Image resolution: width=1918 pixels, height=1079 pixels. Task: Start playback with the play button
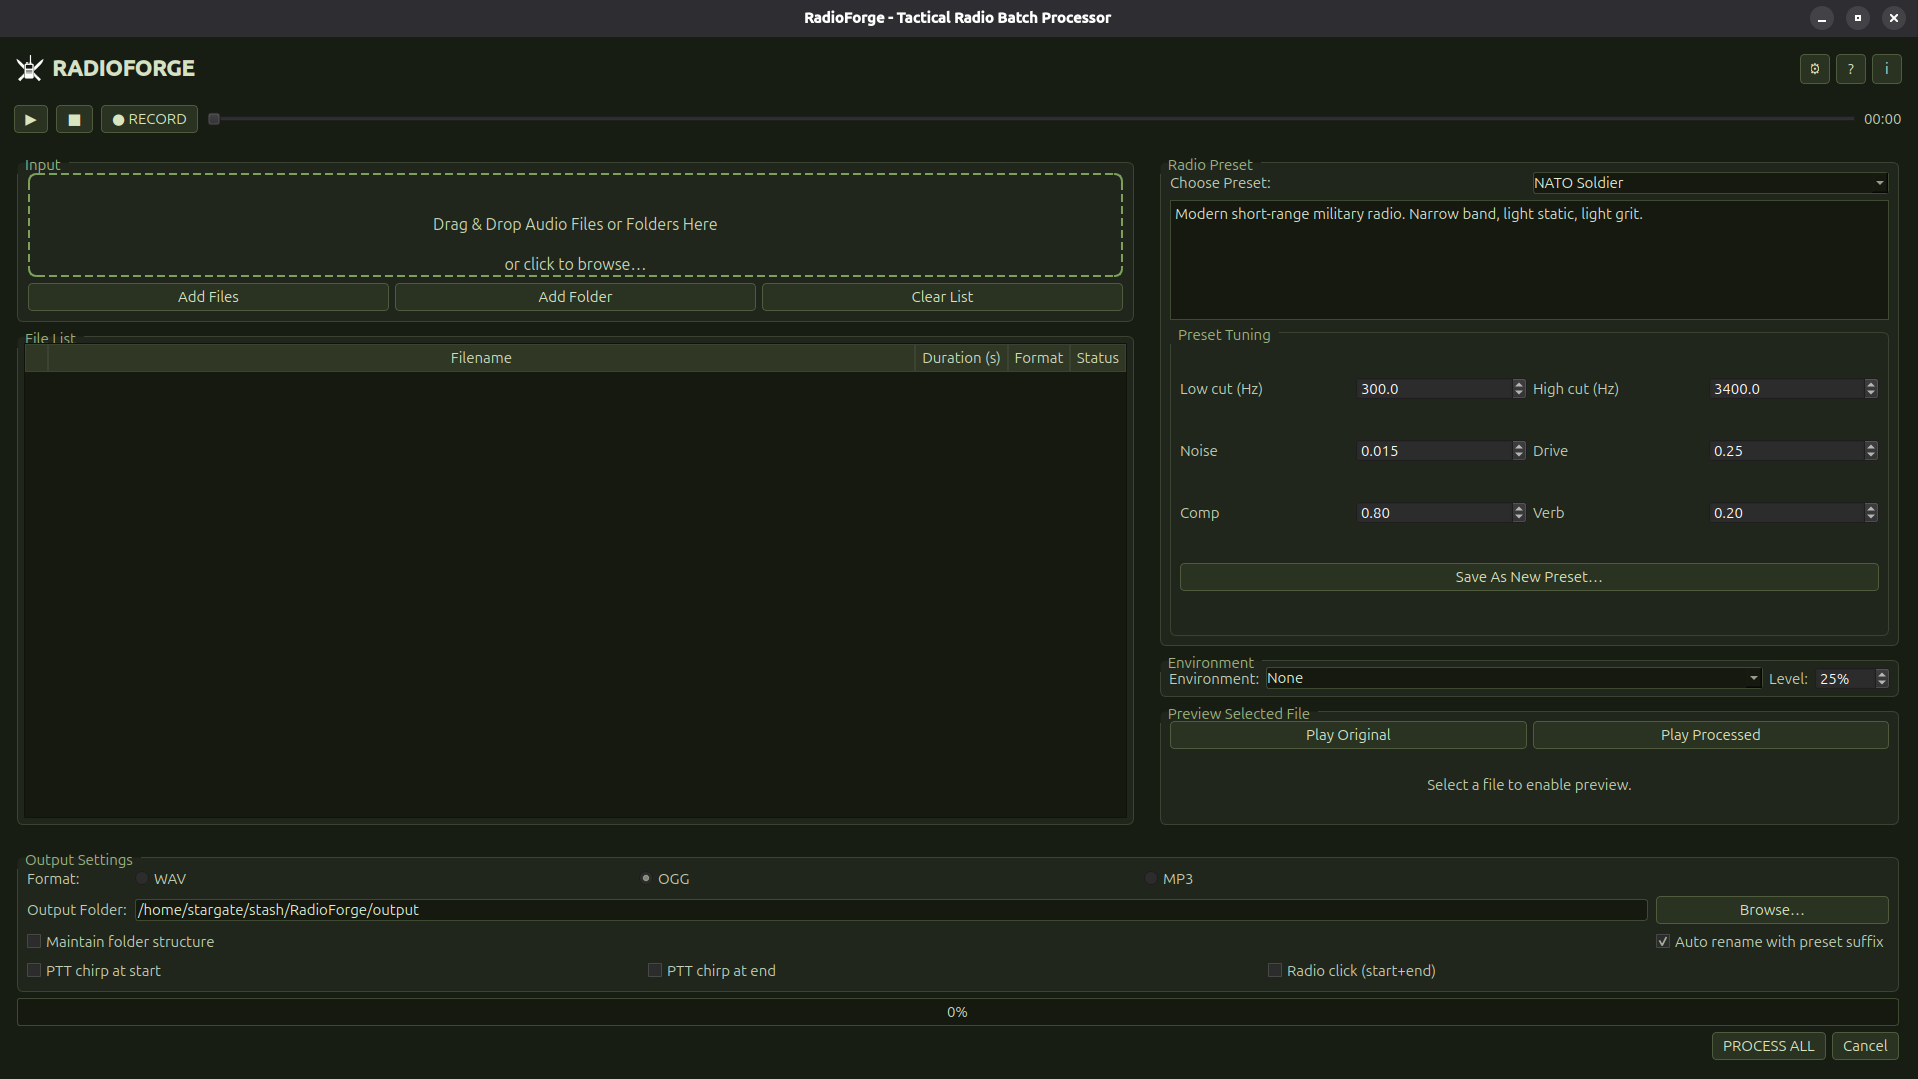tap(31, 119)
